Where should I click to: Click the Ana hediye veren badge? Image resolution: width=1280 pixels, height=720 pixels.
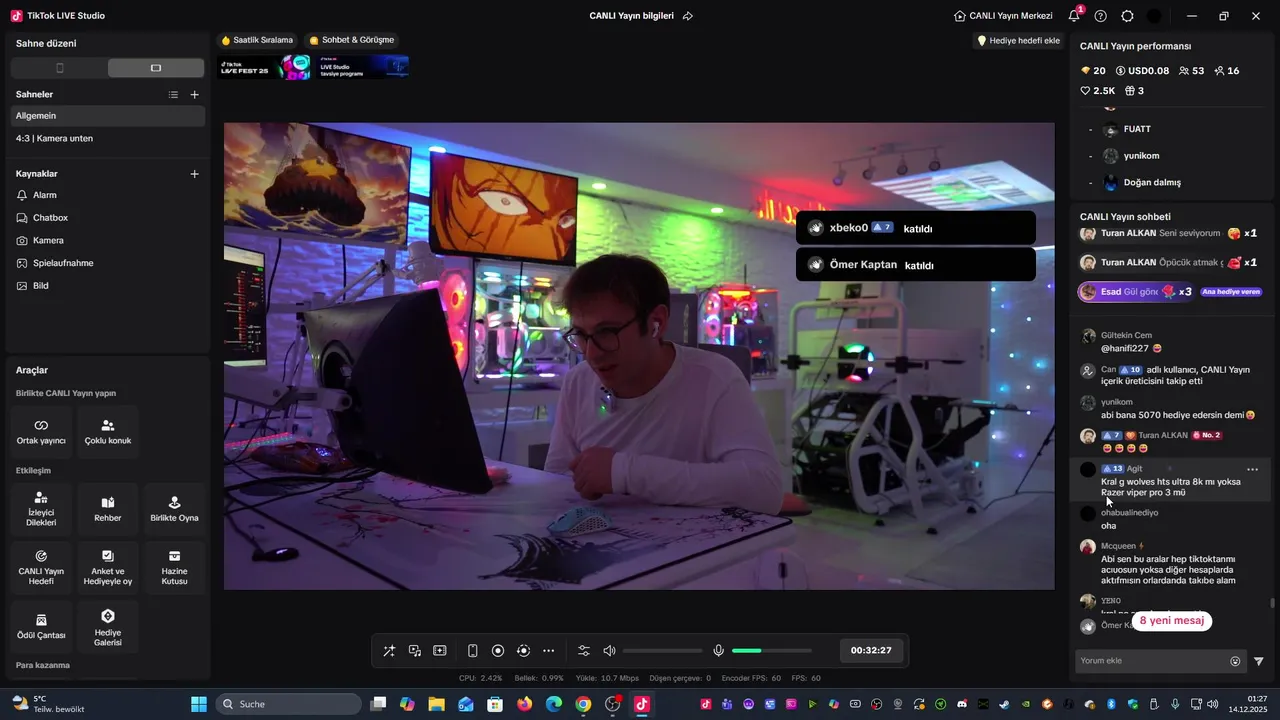pyautogui.click(x=1231, y=292)
